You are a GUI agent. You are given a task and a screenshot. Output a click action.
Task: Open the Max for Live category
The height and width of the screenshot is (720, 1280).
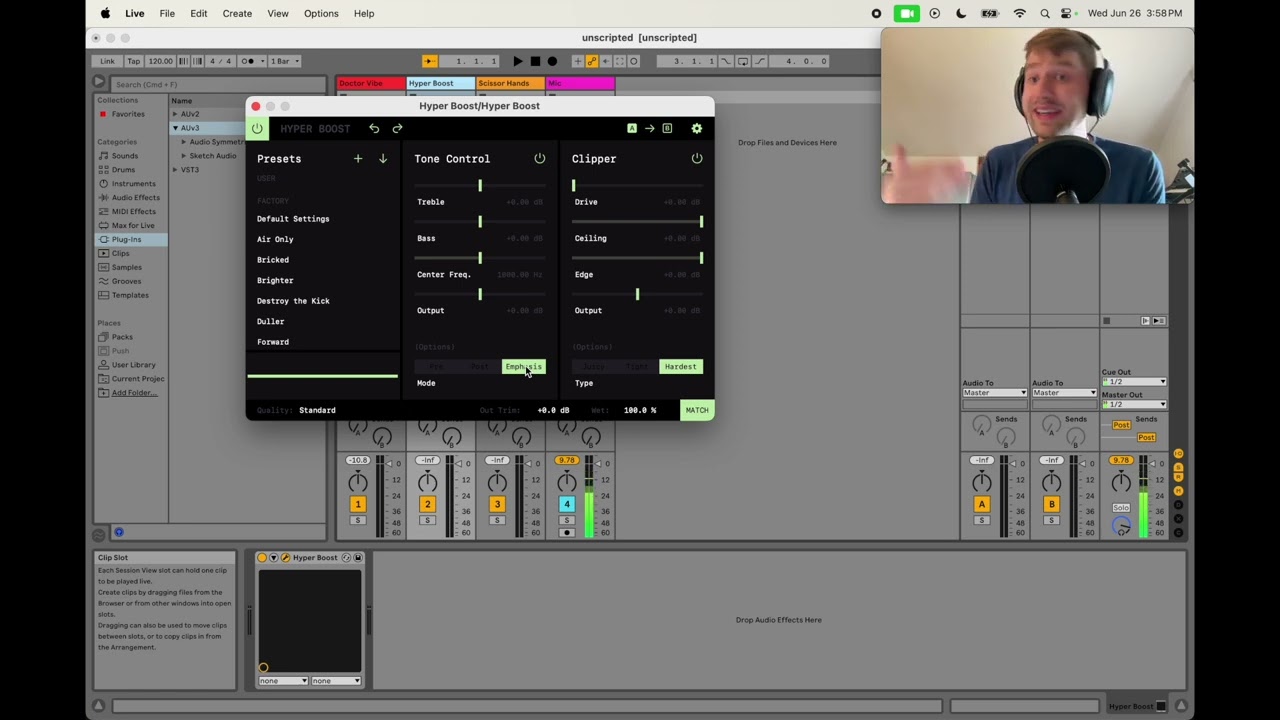point(133,226)
